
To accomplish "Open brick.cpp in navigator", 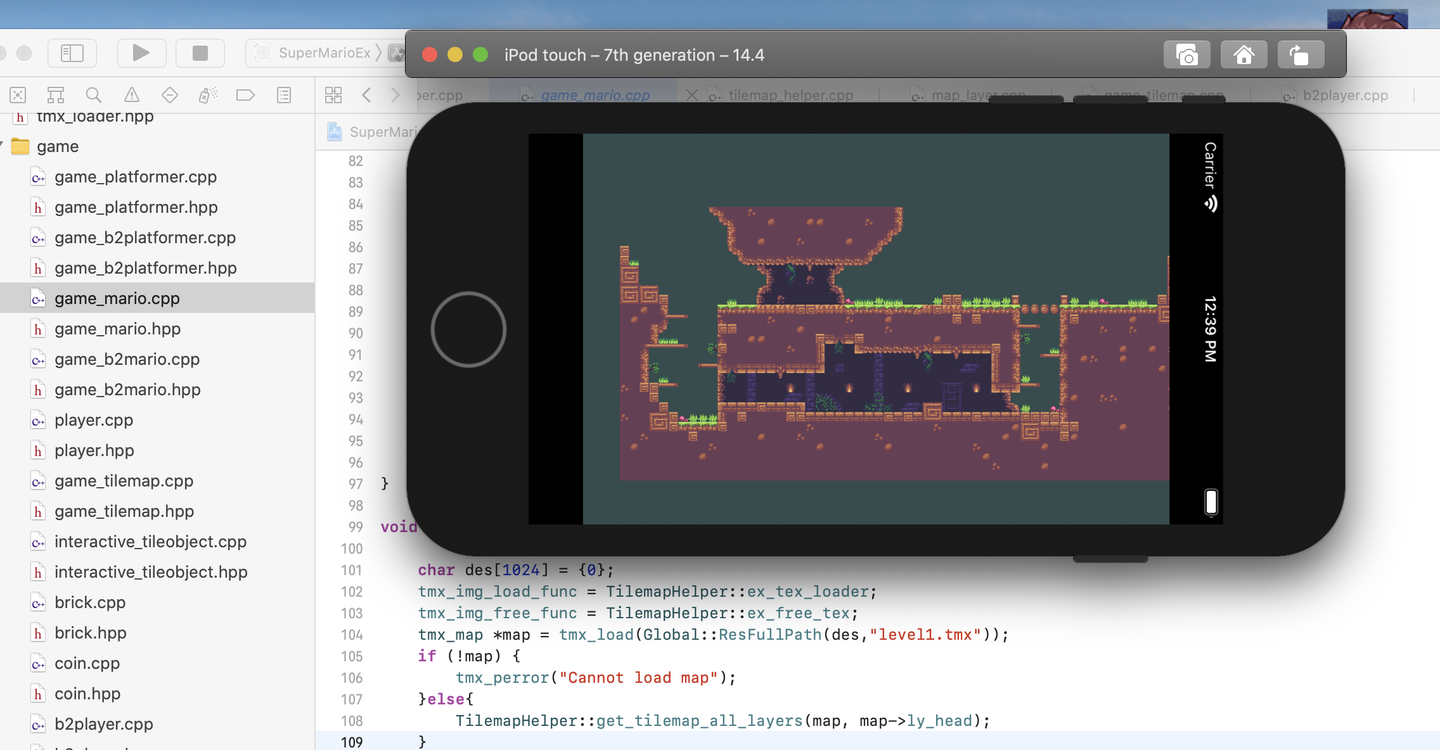I will tap(157, 602).
